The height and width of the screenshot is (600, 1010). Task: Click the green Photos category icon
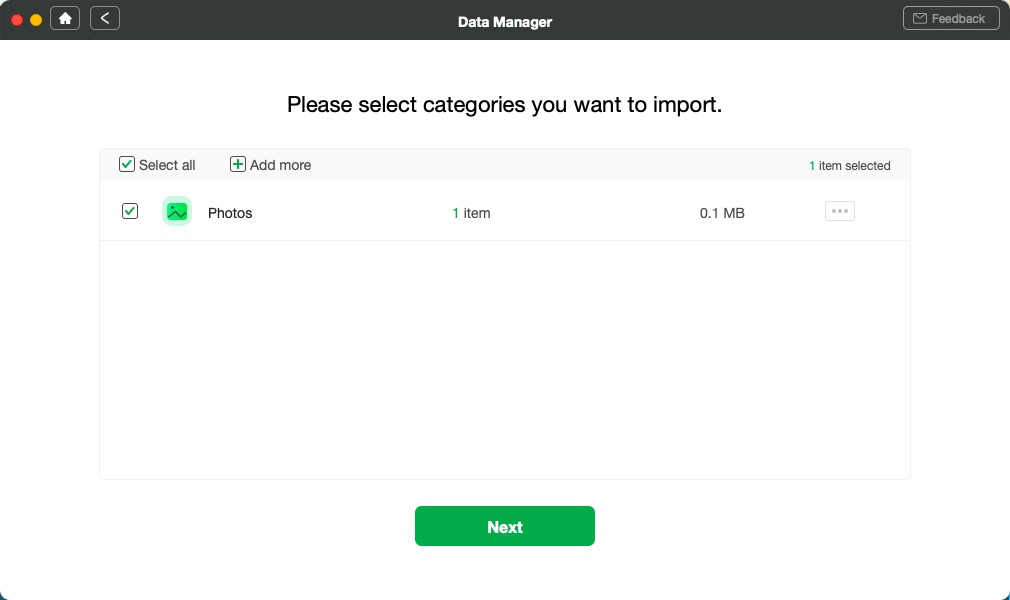pos(177,212)
